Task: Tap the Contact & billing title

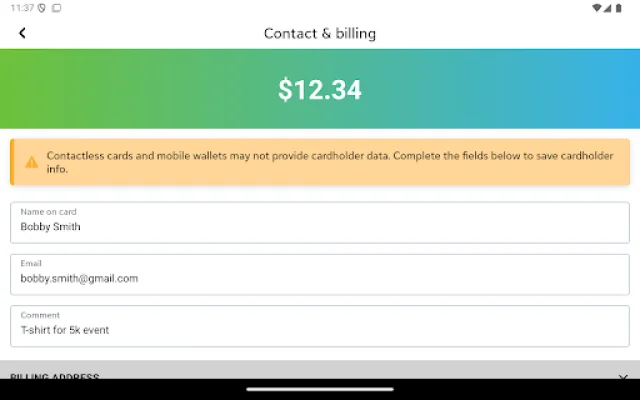Action: pos(320,33)
